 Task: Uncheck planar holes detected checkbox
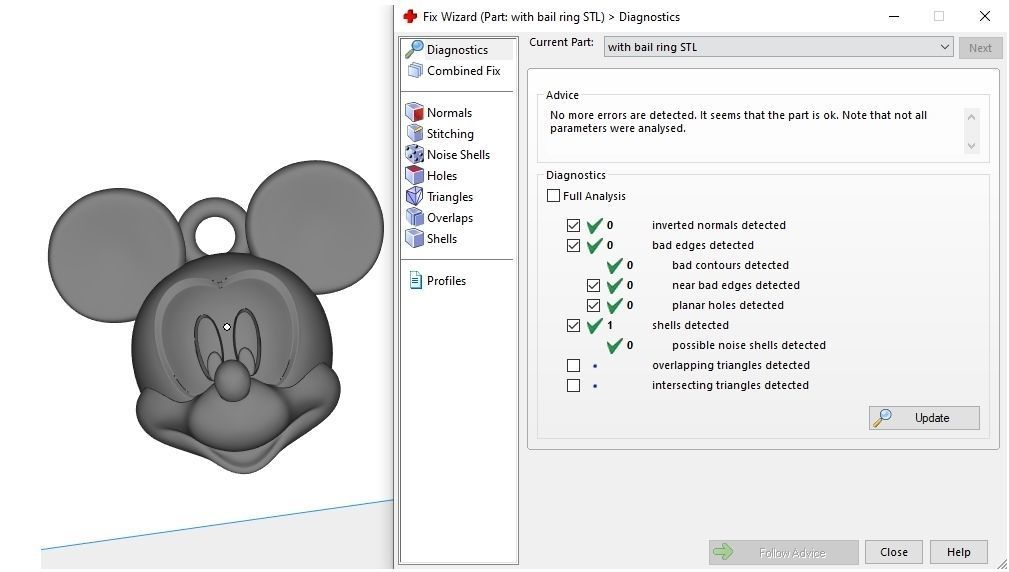coord(593,305)
